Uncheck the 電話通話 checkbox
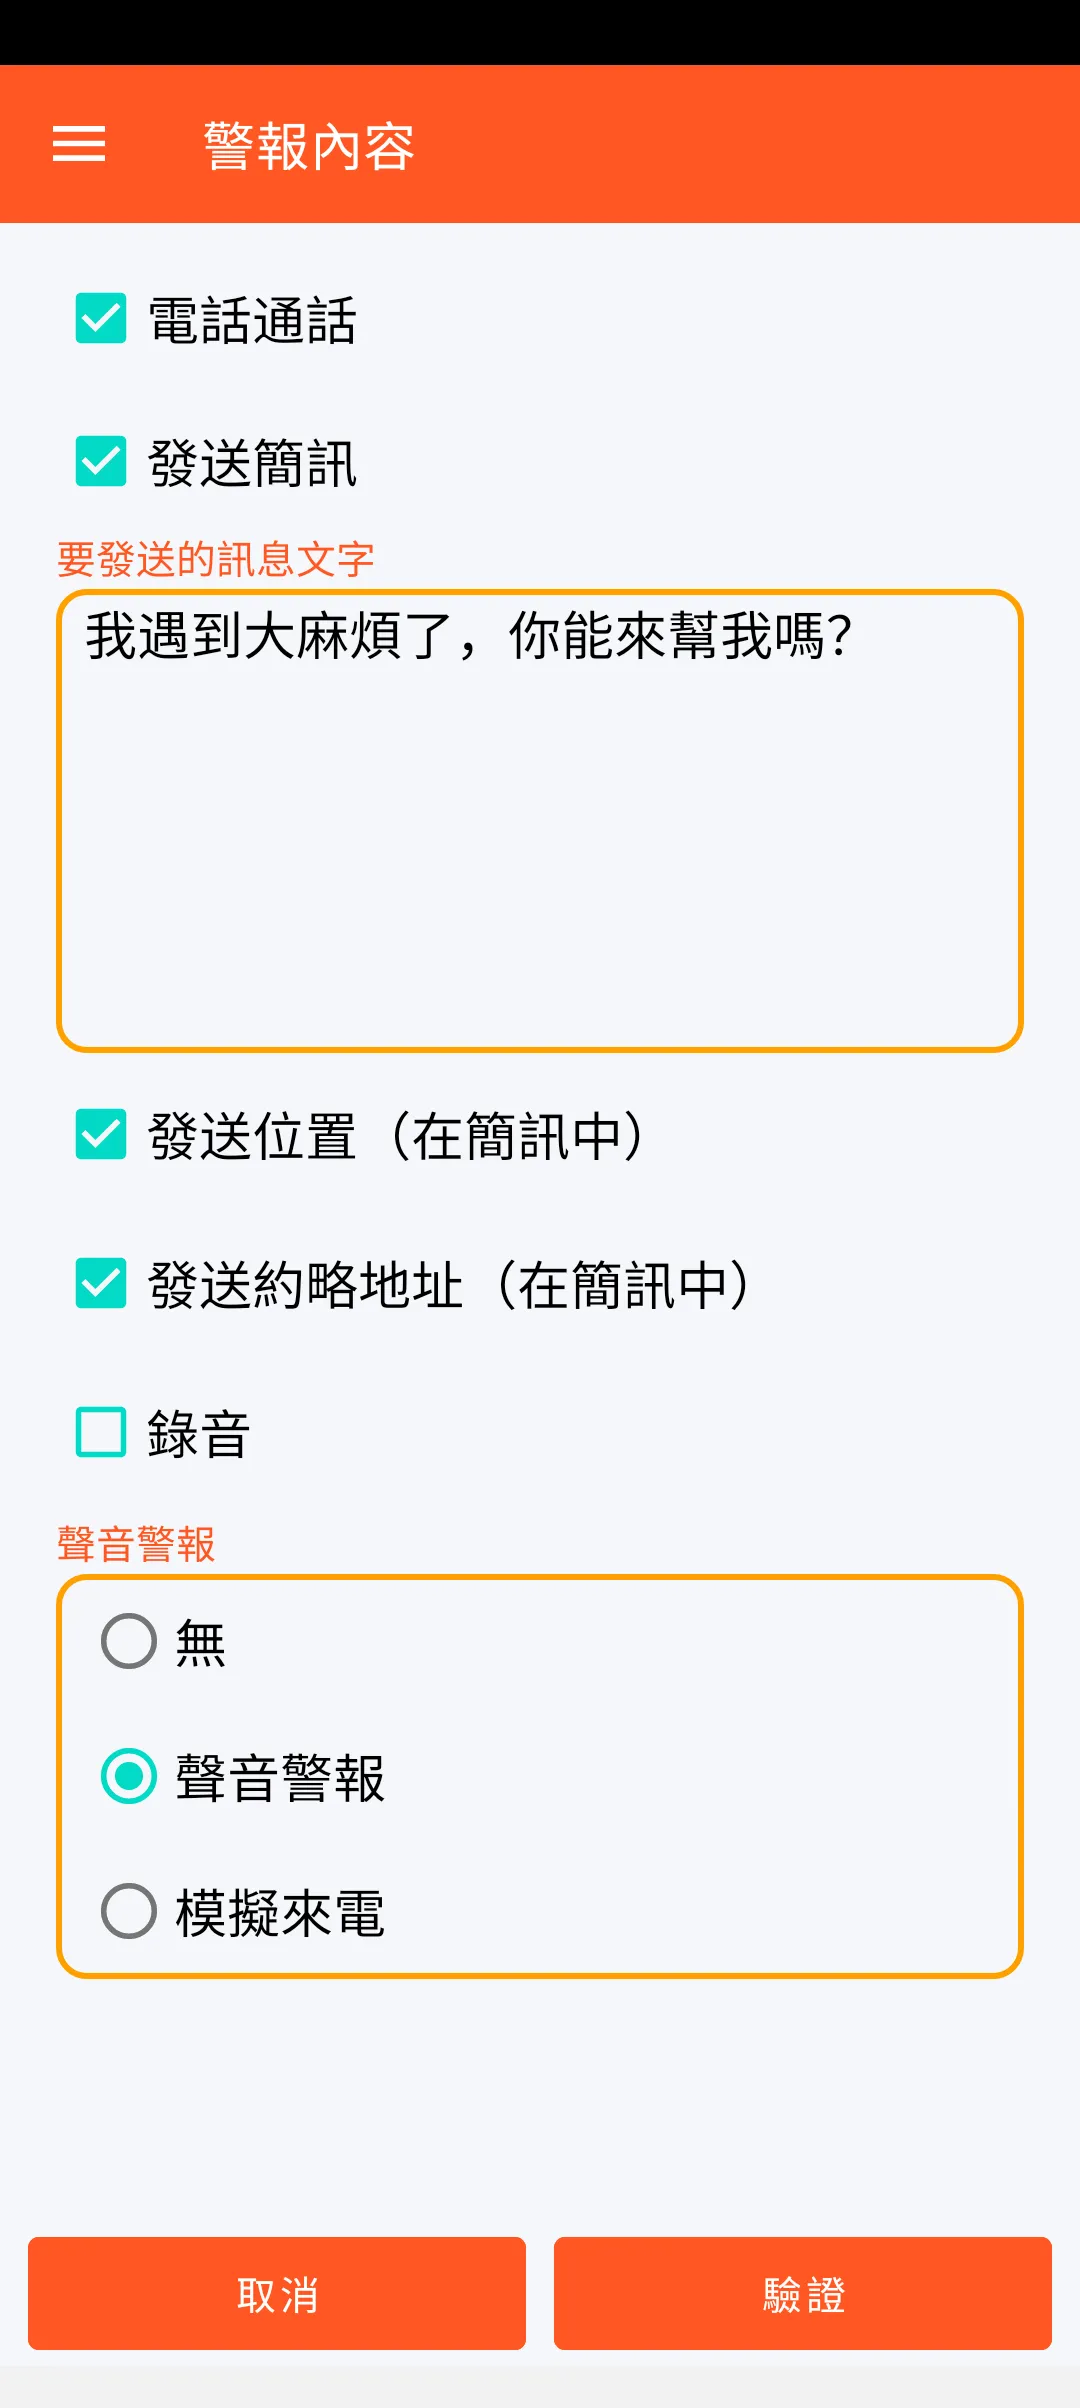This screenshot has width=1080, height=2408. click(101, 319)
